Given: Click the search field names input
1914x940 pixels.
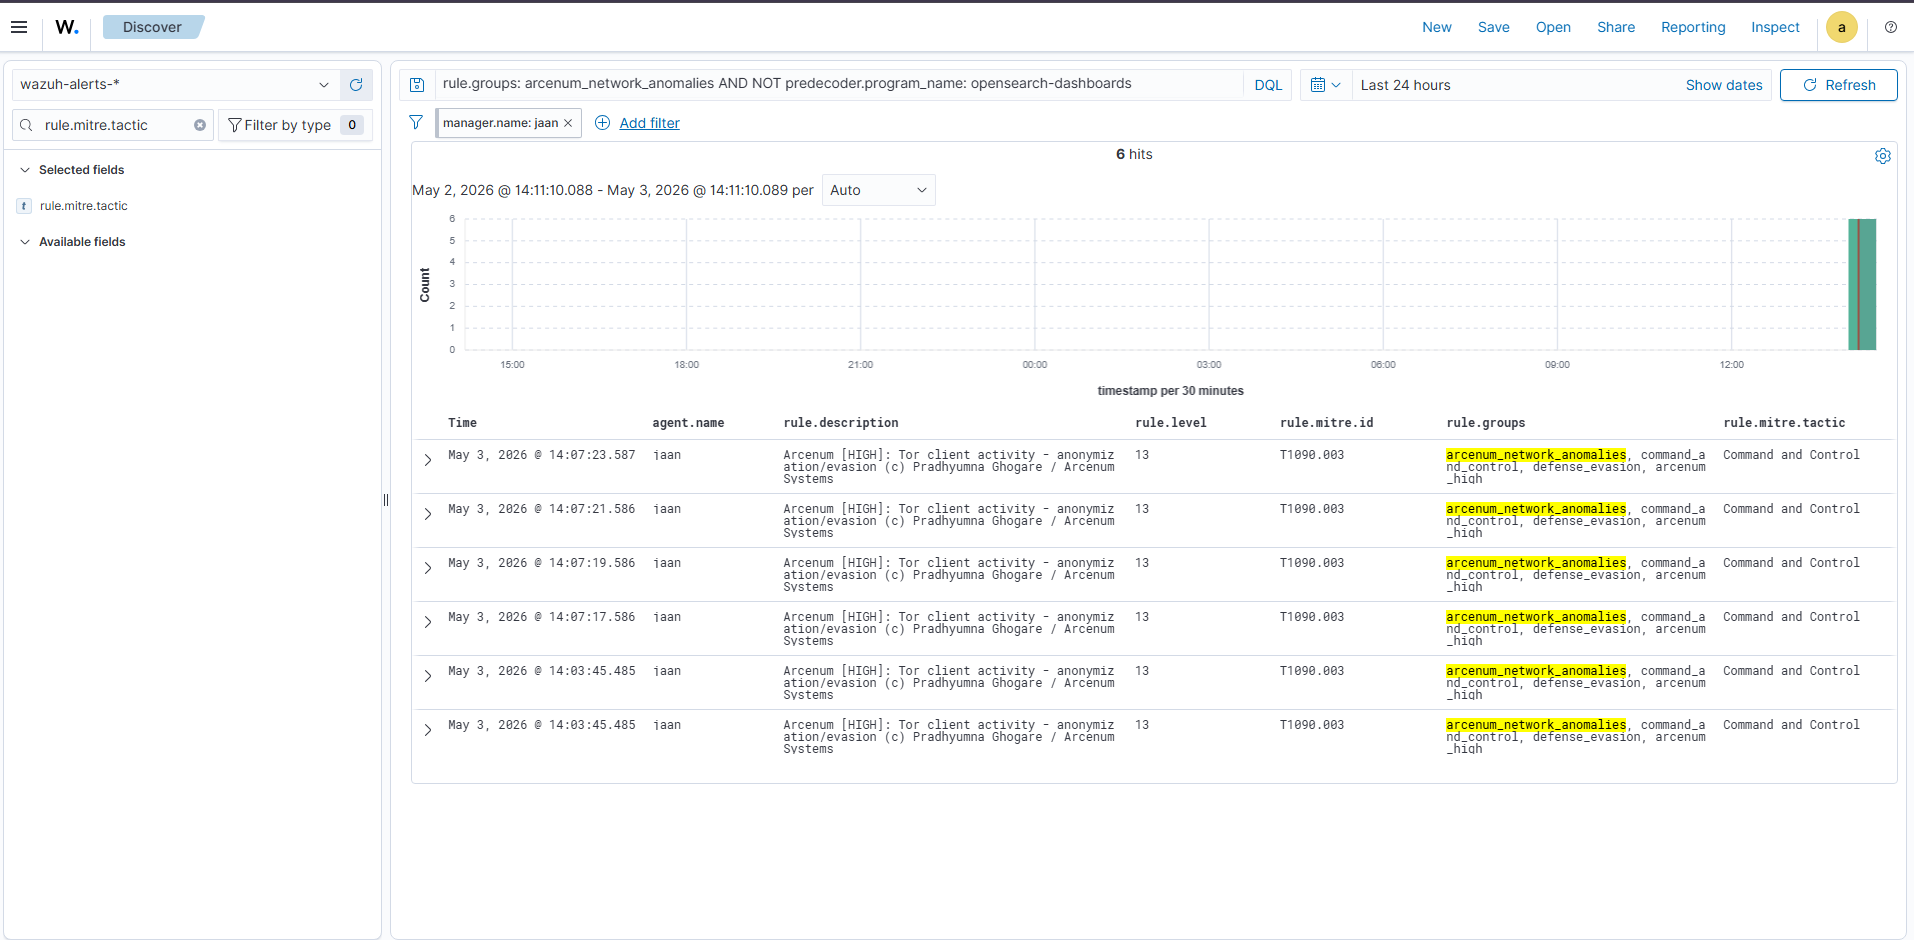Looking at the screenshot, I should pos(115,125).
